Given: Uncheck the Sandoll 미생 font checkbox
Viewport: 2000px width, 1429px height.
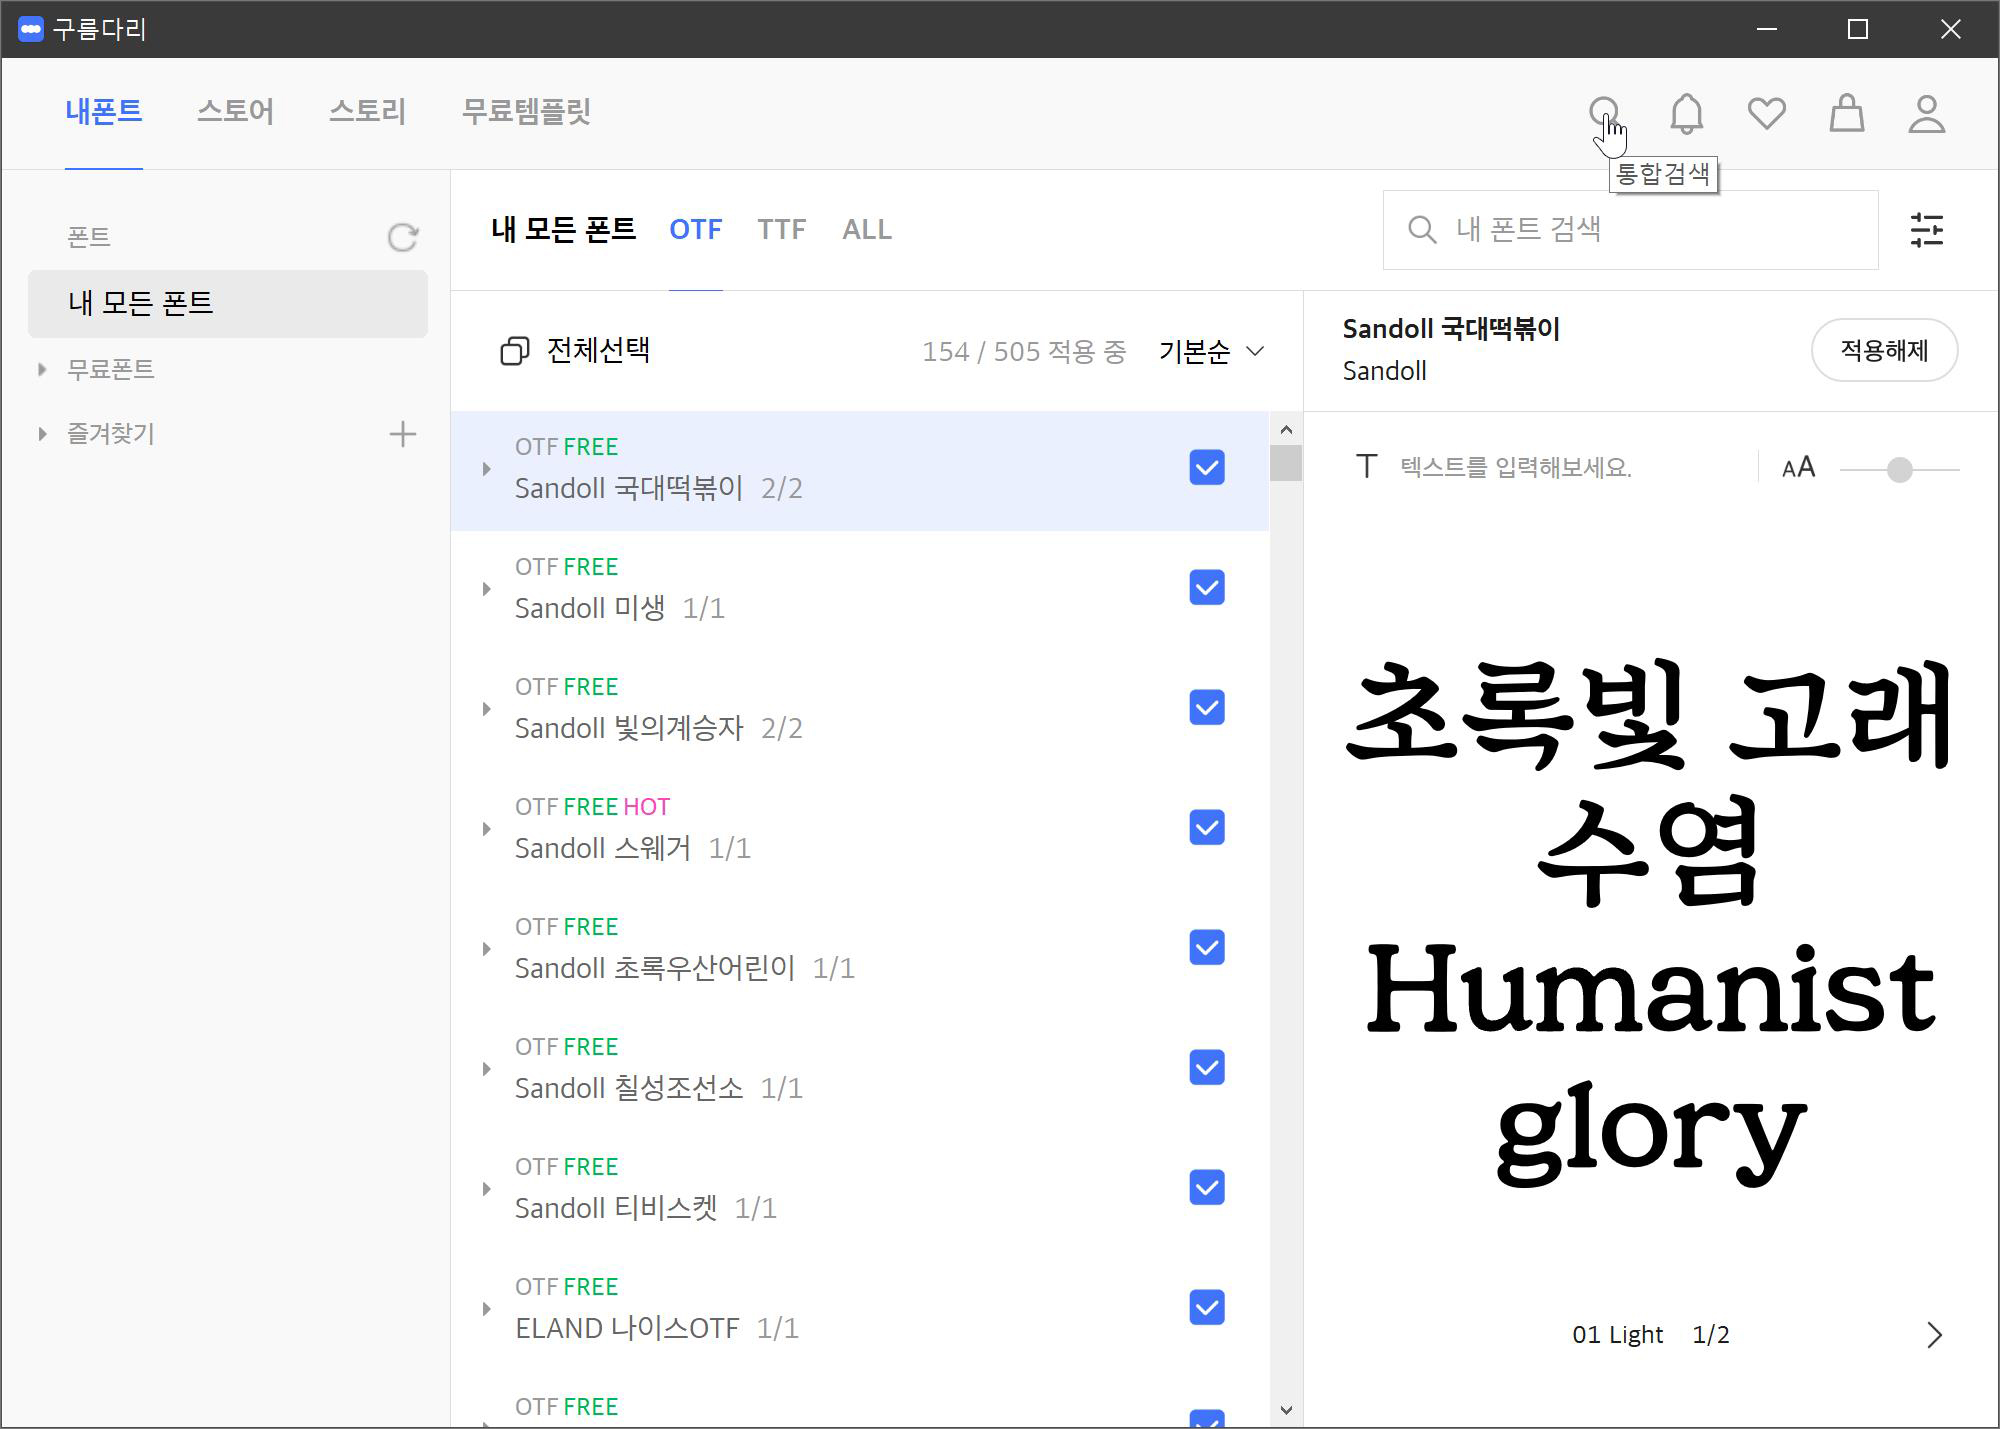Looking at the screenshot, I should tap(1207, 588).
